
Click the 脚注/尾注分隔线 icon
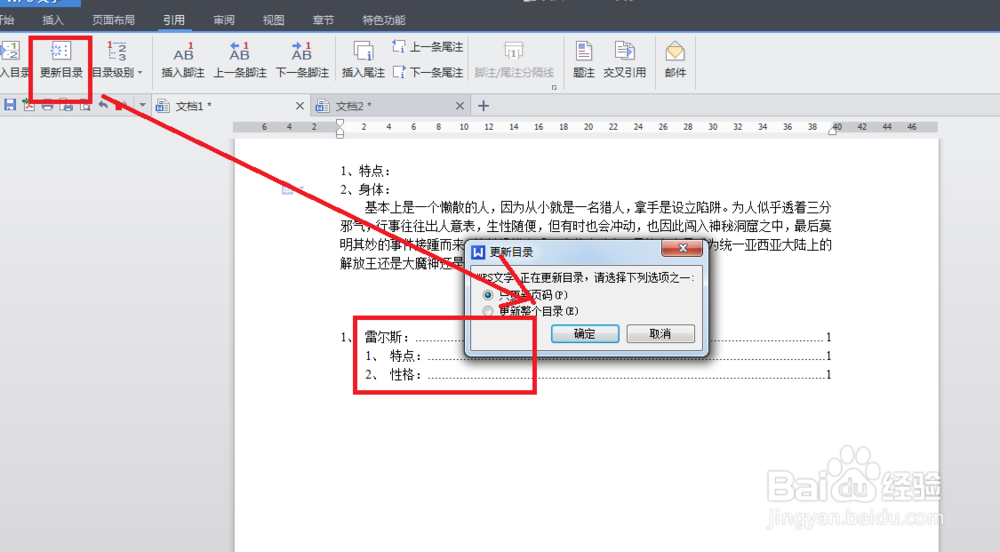click(x=514, y=51)
